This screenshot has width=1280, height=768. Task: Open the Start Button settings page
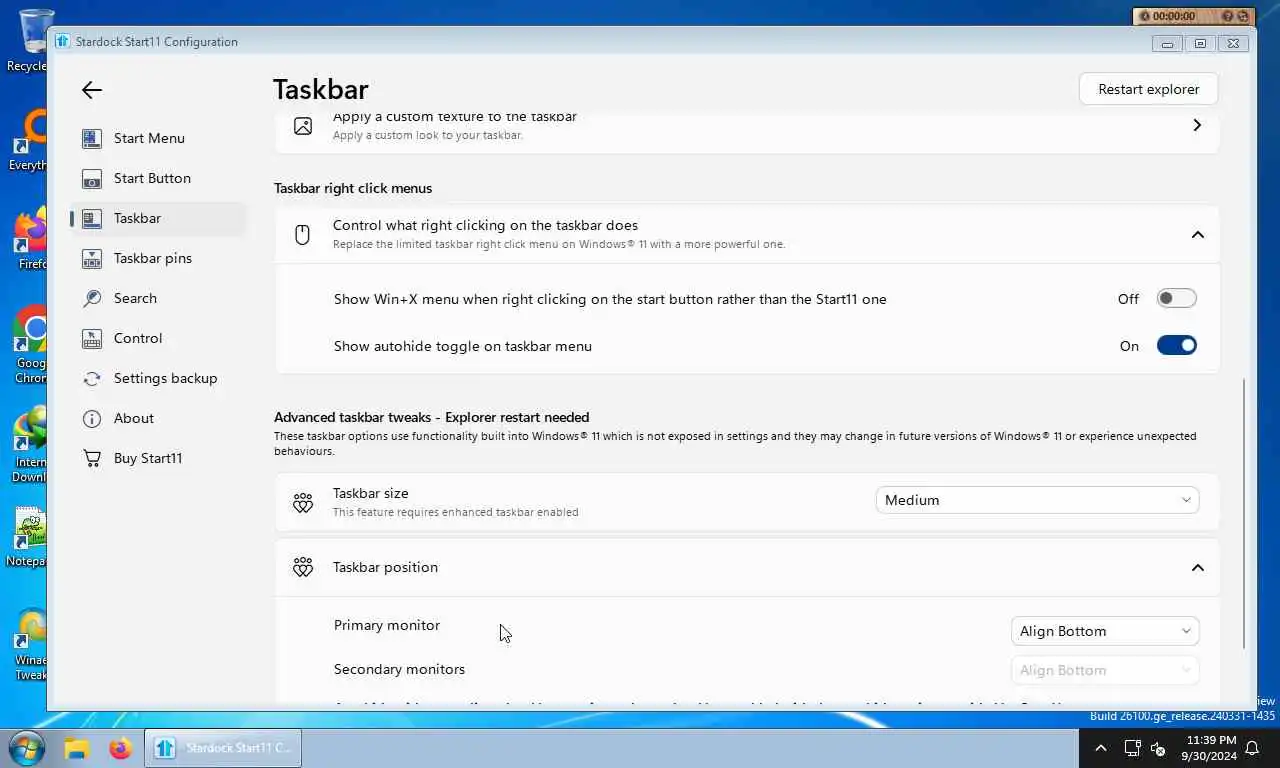pyautogui.click(x=158, y=178)
